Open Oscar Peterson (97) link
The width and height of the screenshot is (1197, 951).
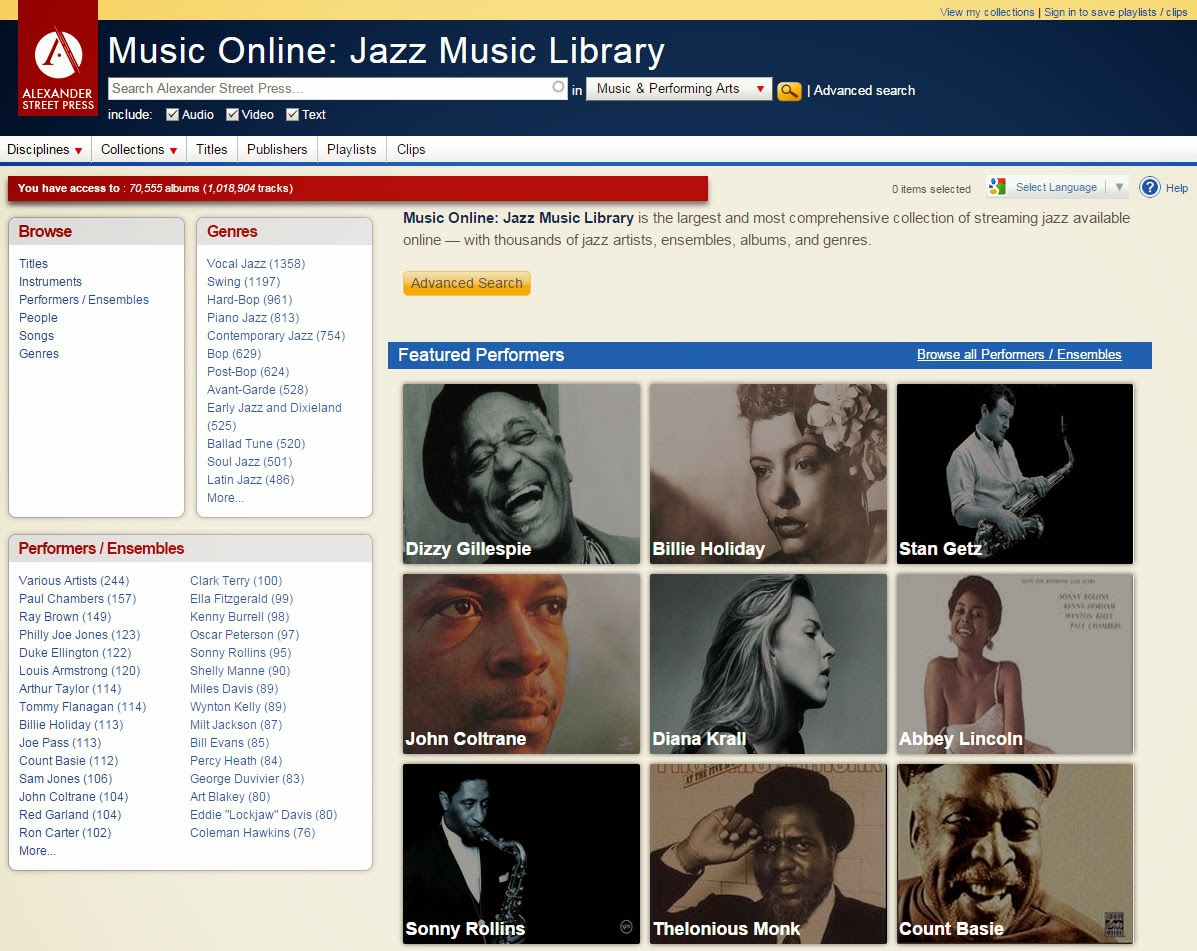tap(244, 635)
